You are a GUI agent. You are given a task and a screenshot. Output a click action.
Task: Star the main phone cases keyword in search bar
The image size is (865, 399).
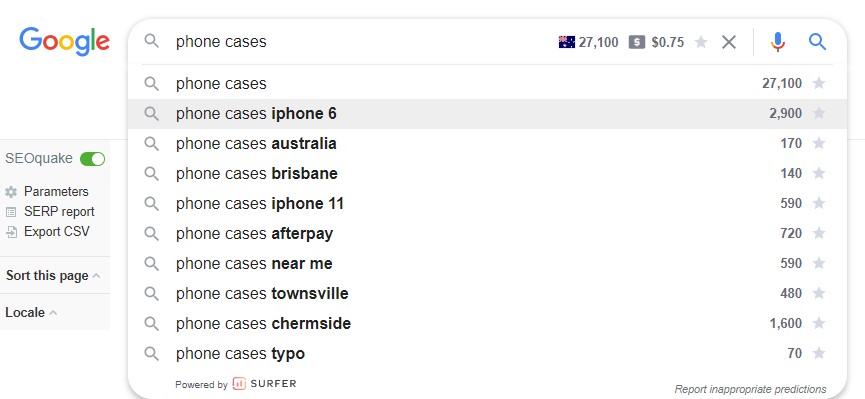tap(701, 42)
